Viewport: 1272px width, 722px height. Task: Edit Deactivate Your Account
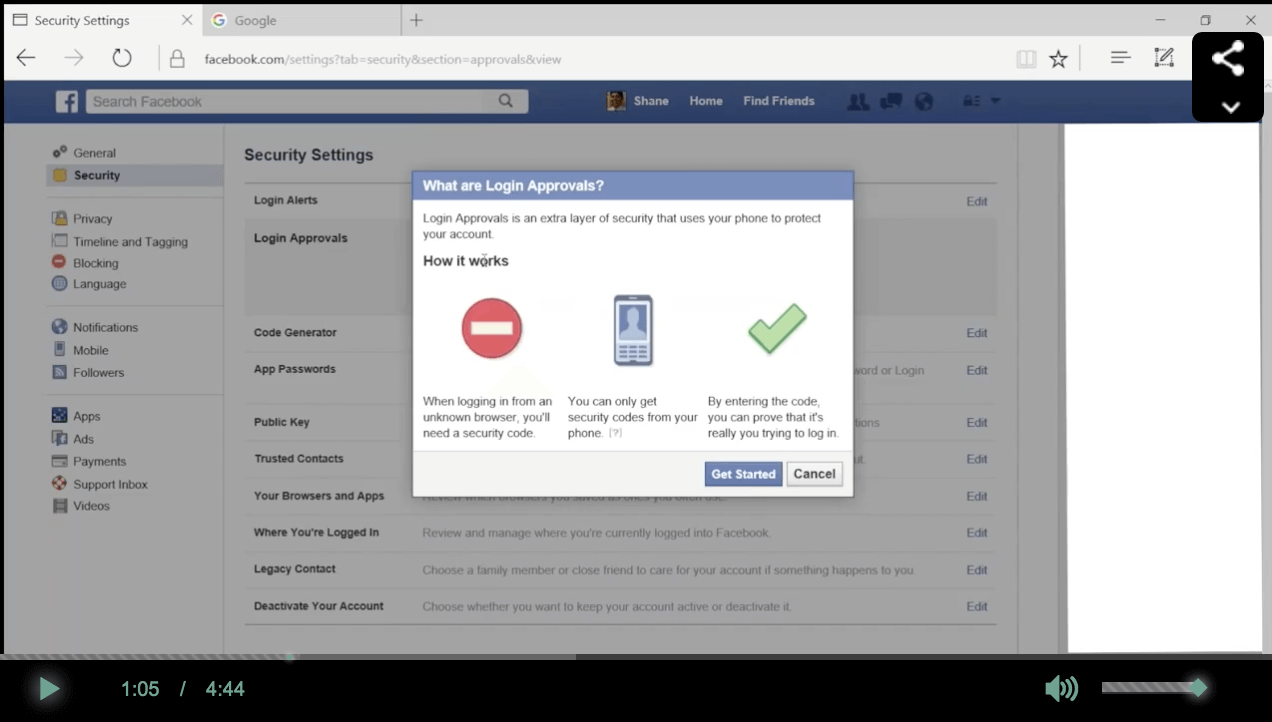point(976,606)
